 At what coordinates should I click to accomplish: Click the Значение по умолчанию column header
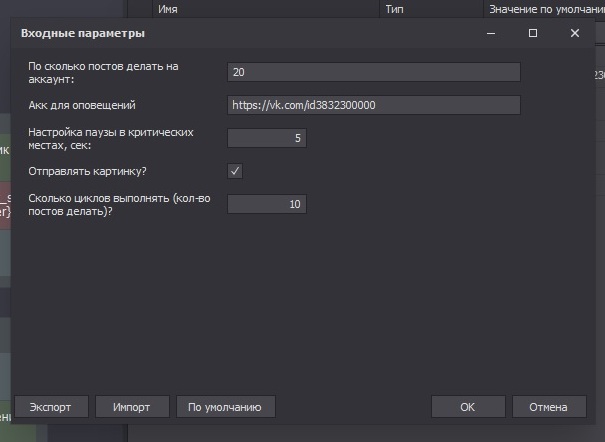pos(544,9)
